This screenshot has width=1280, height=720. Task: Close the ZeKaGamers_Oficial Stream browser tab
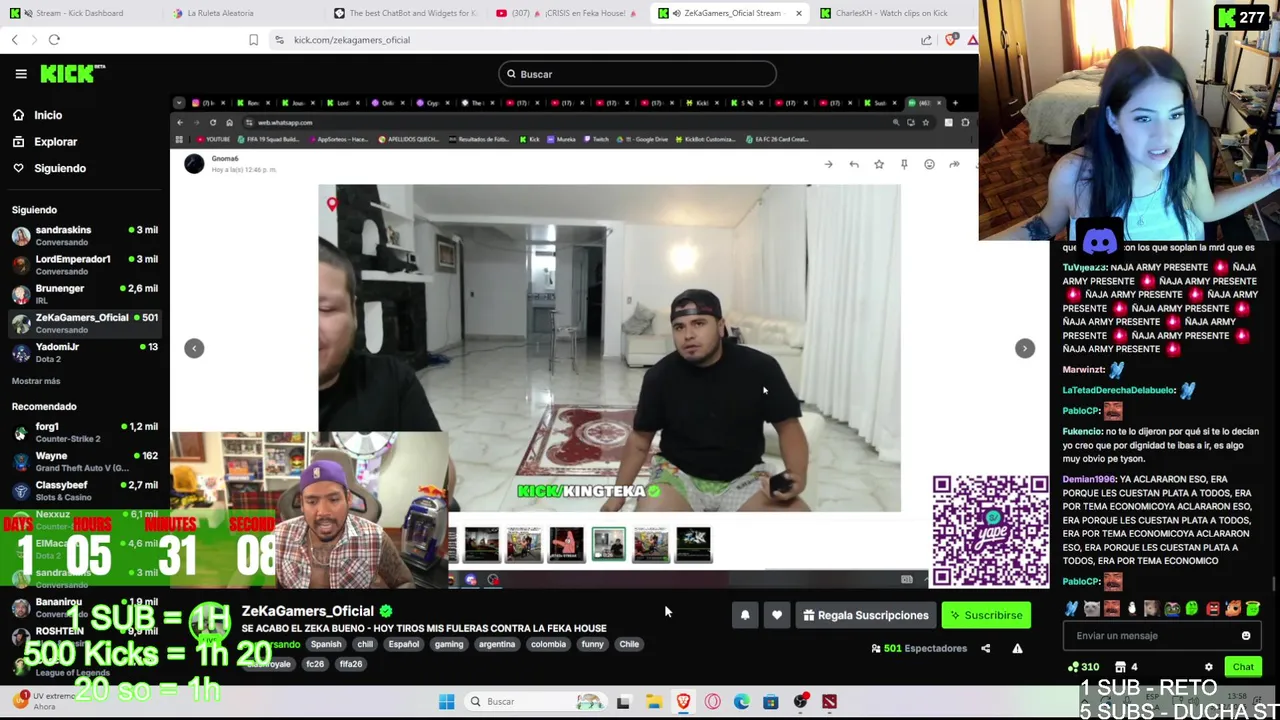[798, 13]
